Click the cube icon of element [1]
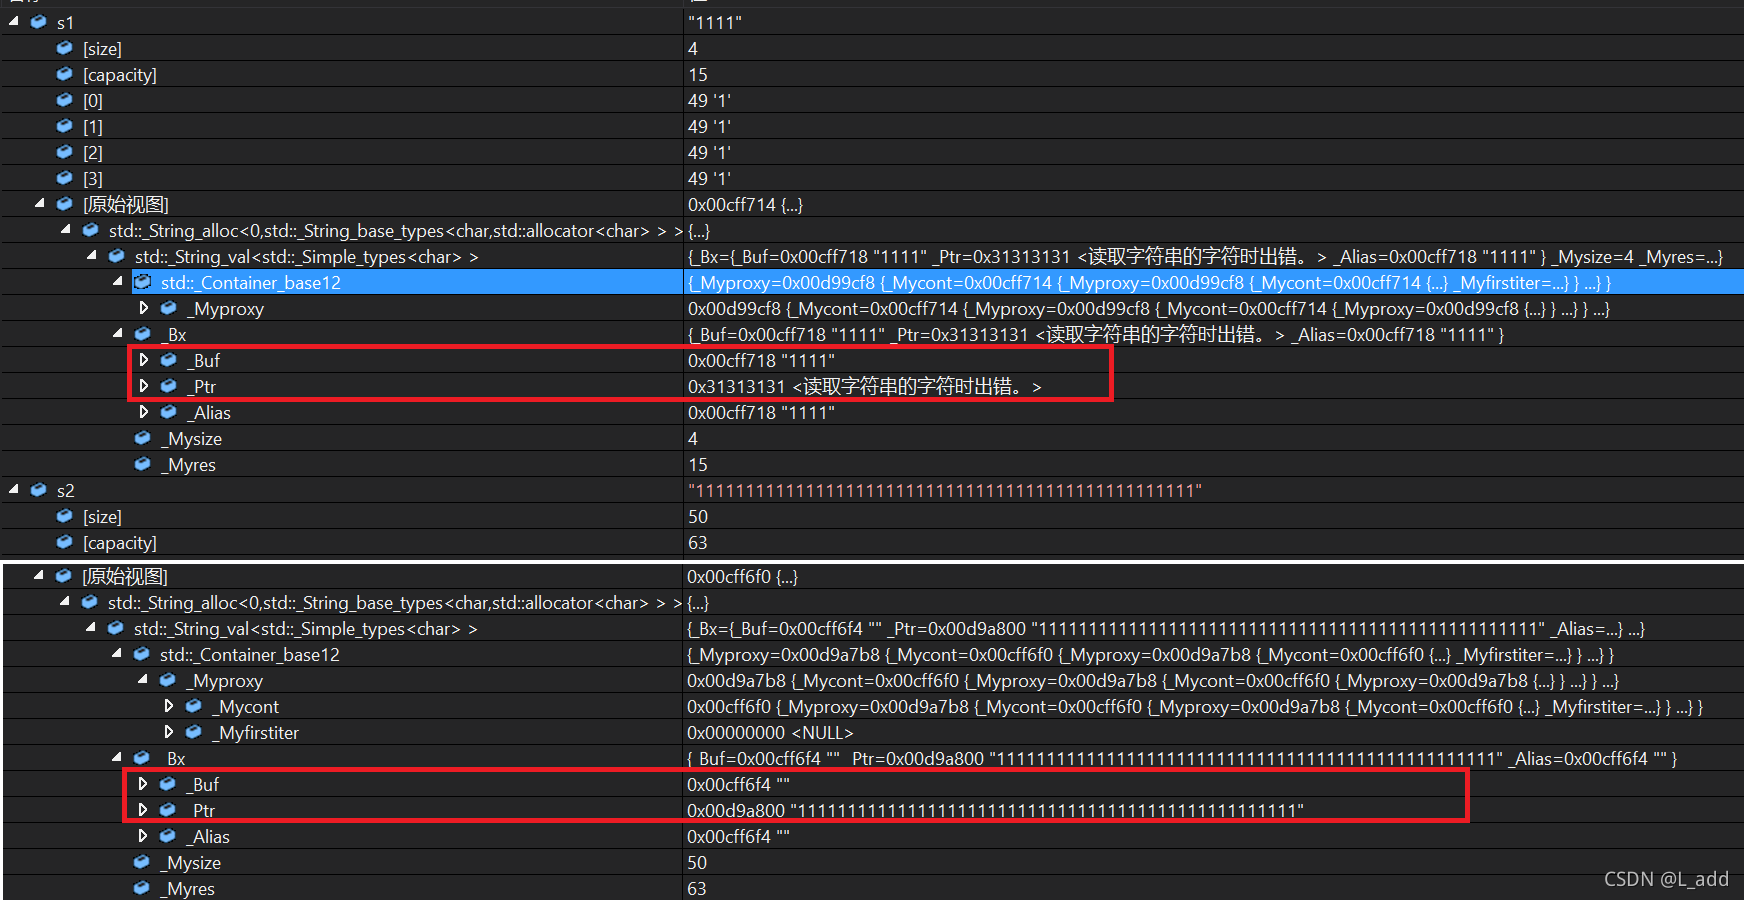1744x900 pixels. click(x=65, y=126)
